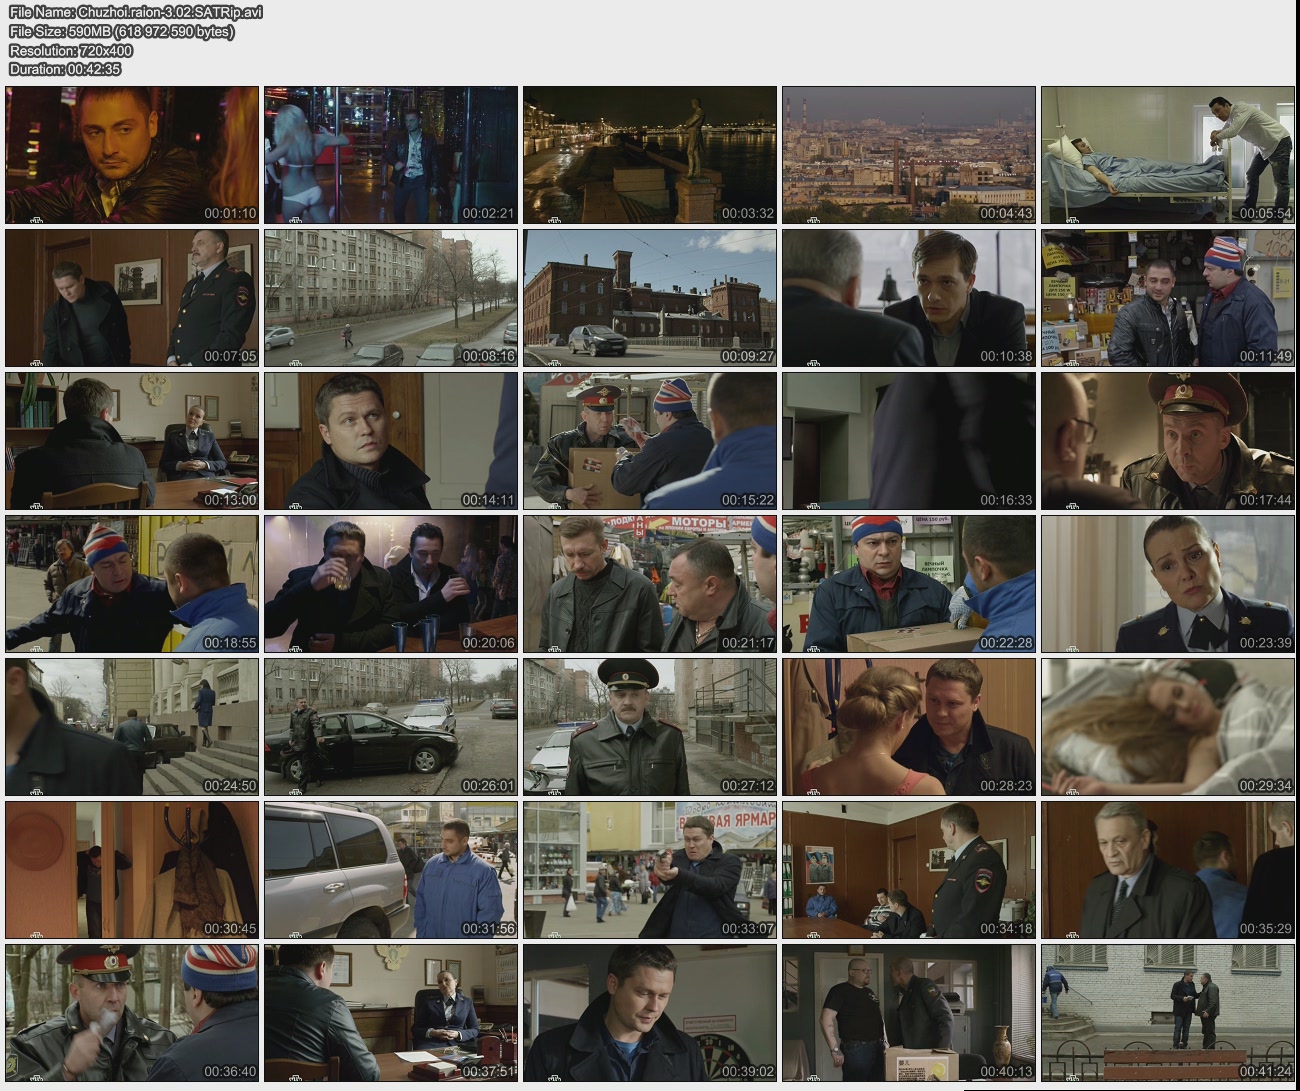The image size is (1300, 1091).
Task: Click the bar drinking frame at 00:20:06
Action: [391, 584]
